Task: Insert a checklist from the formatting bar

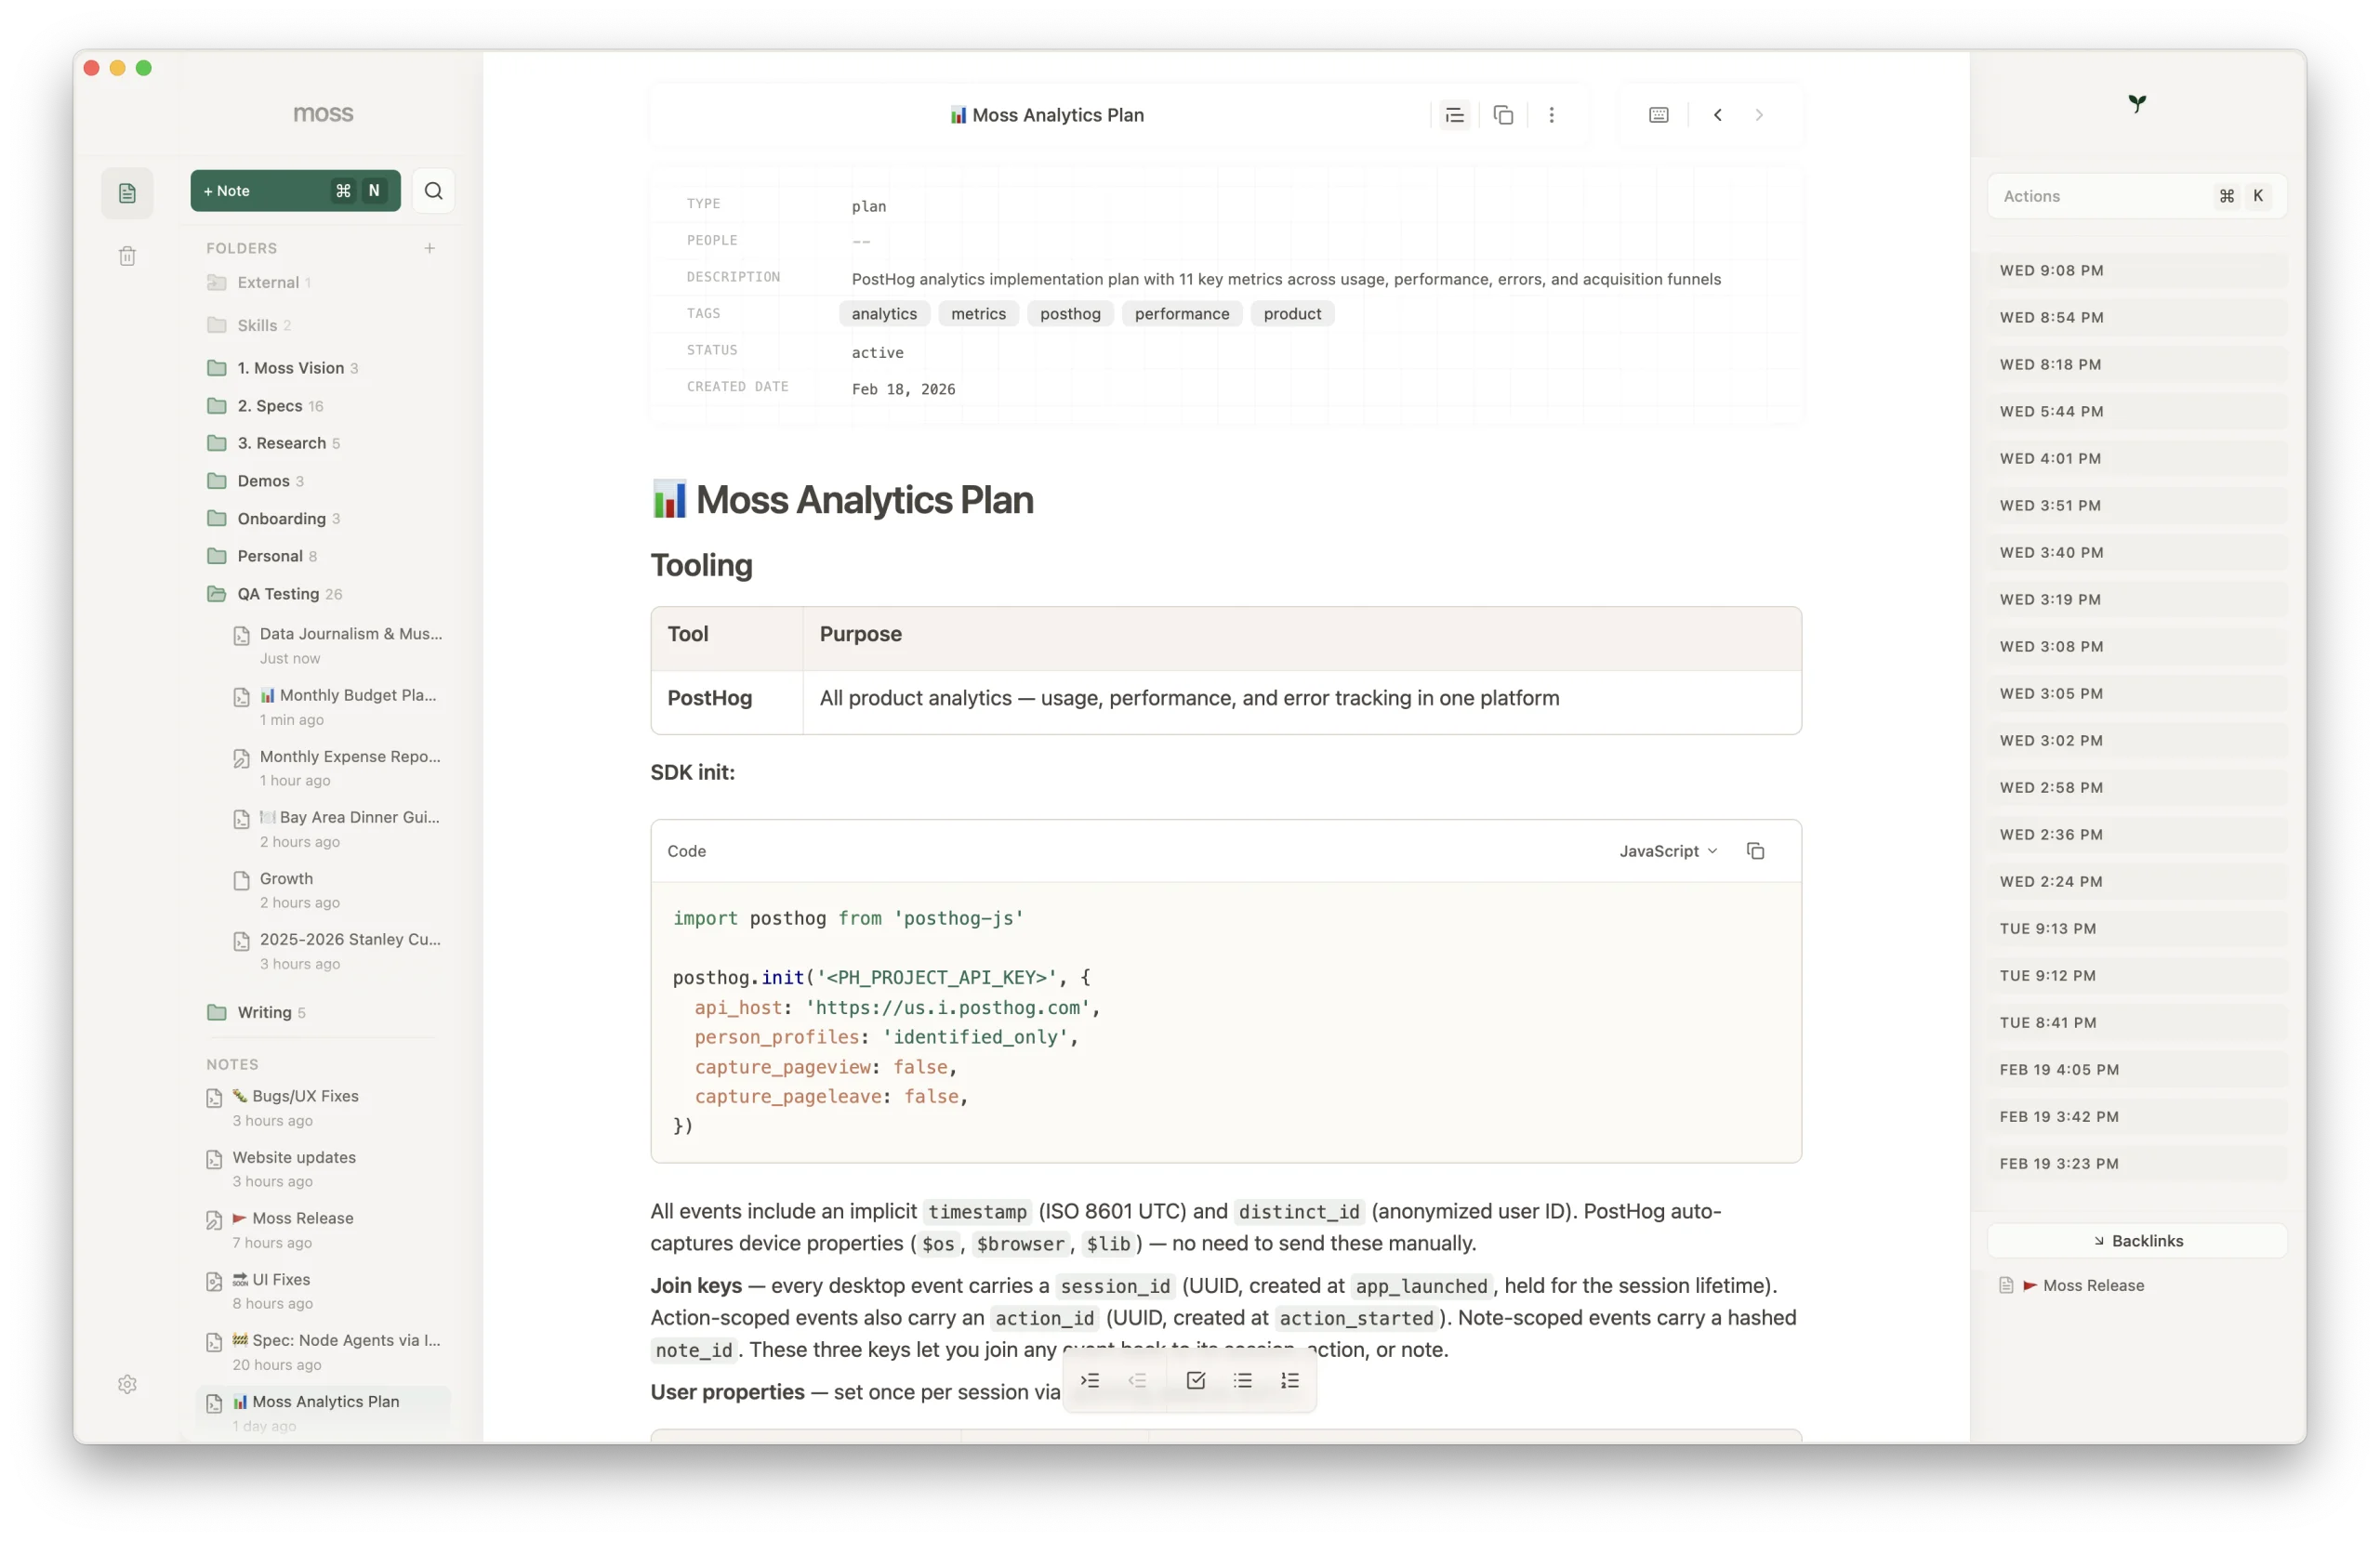Action: 1196,1381
